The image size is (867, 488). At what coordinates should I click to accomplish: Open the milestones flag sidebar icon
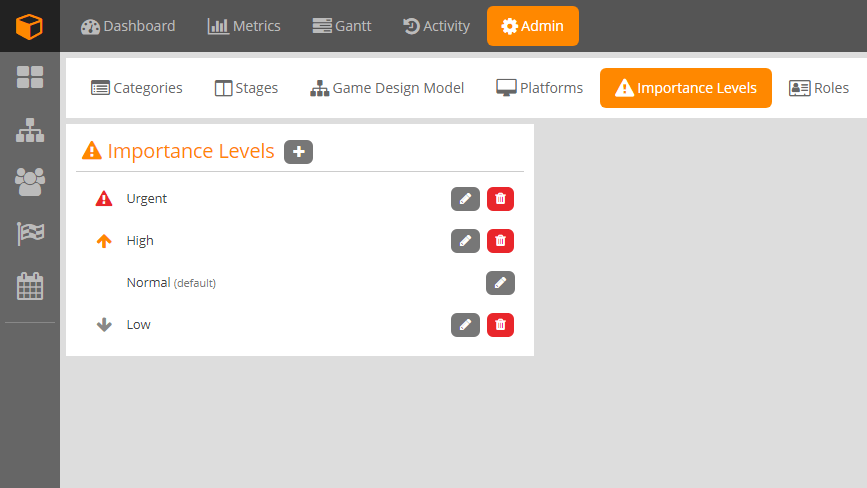point(30,234)
